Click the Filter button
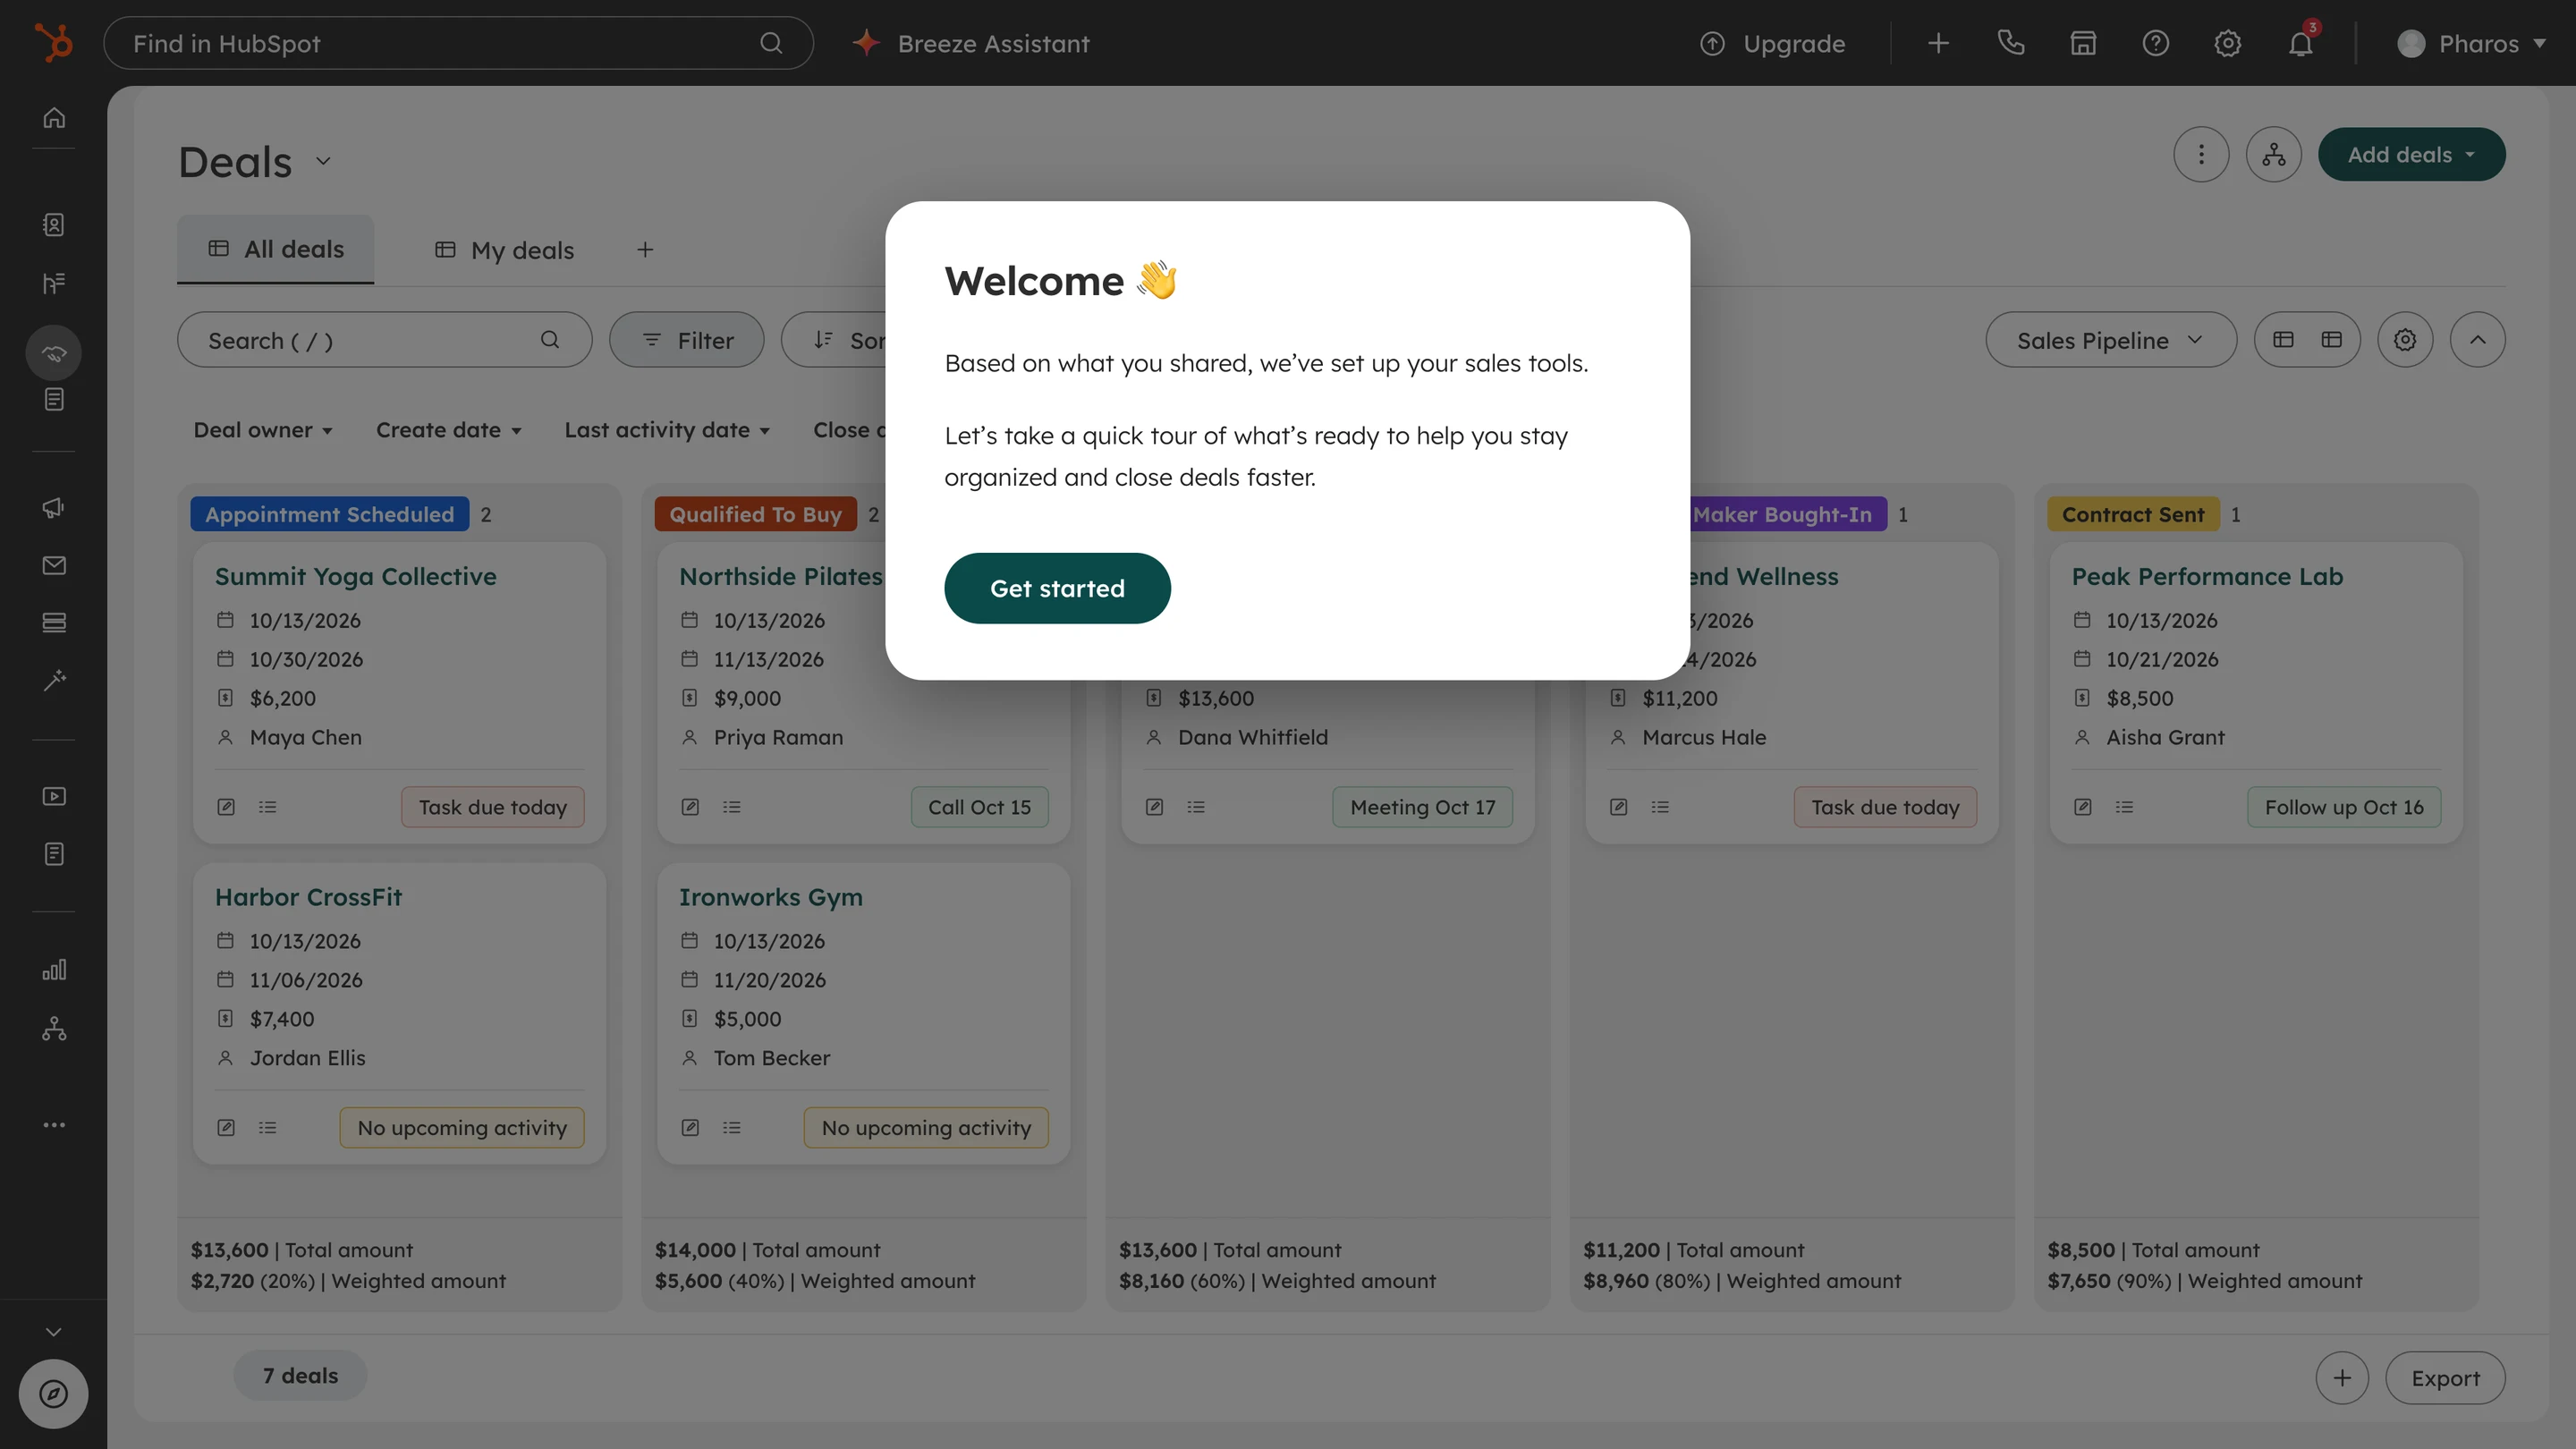 [687, 340]
